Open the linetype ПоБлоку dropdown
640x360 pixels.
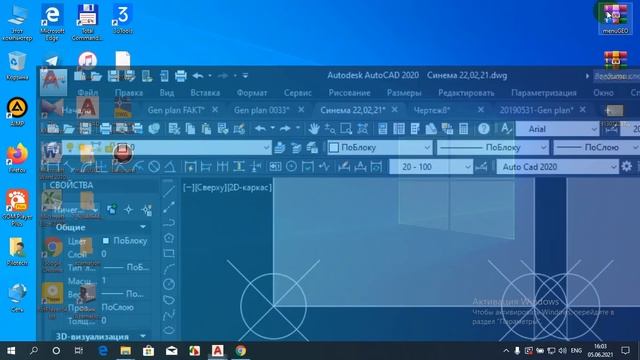493,147
